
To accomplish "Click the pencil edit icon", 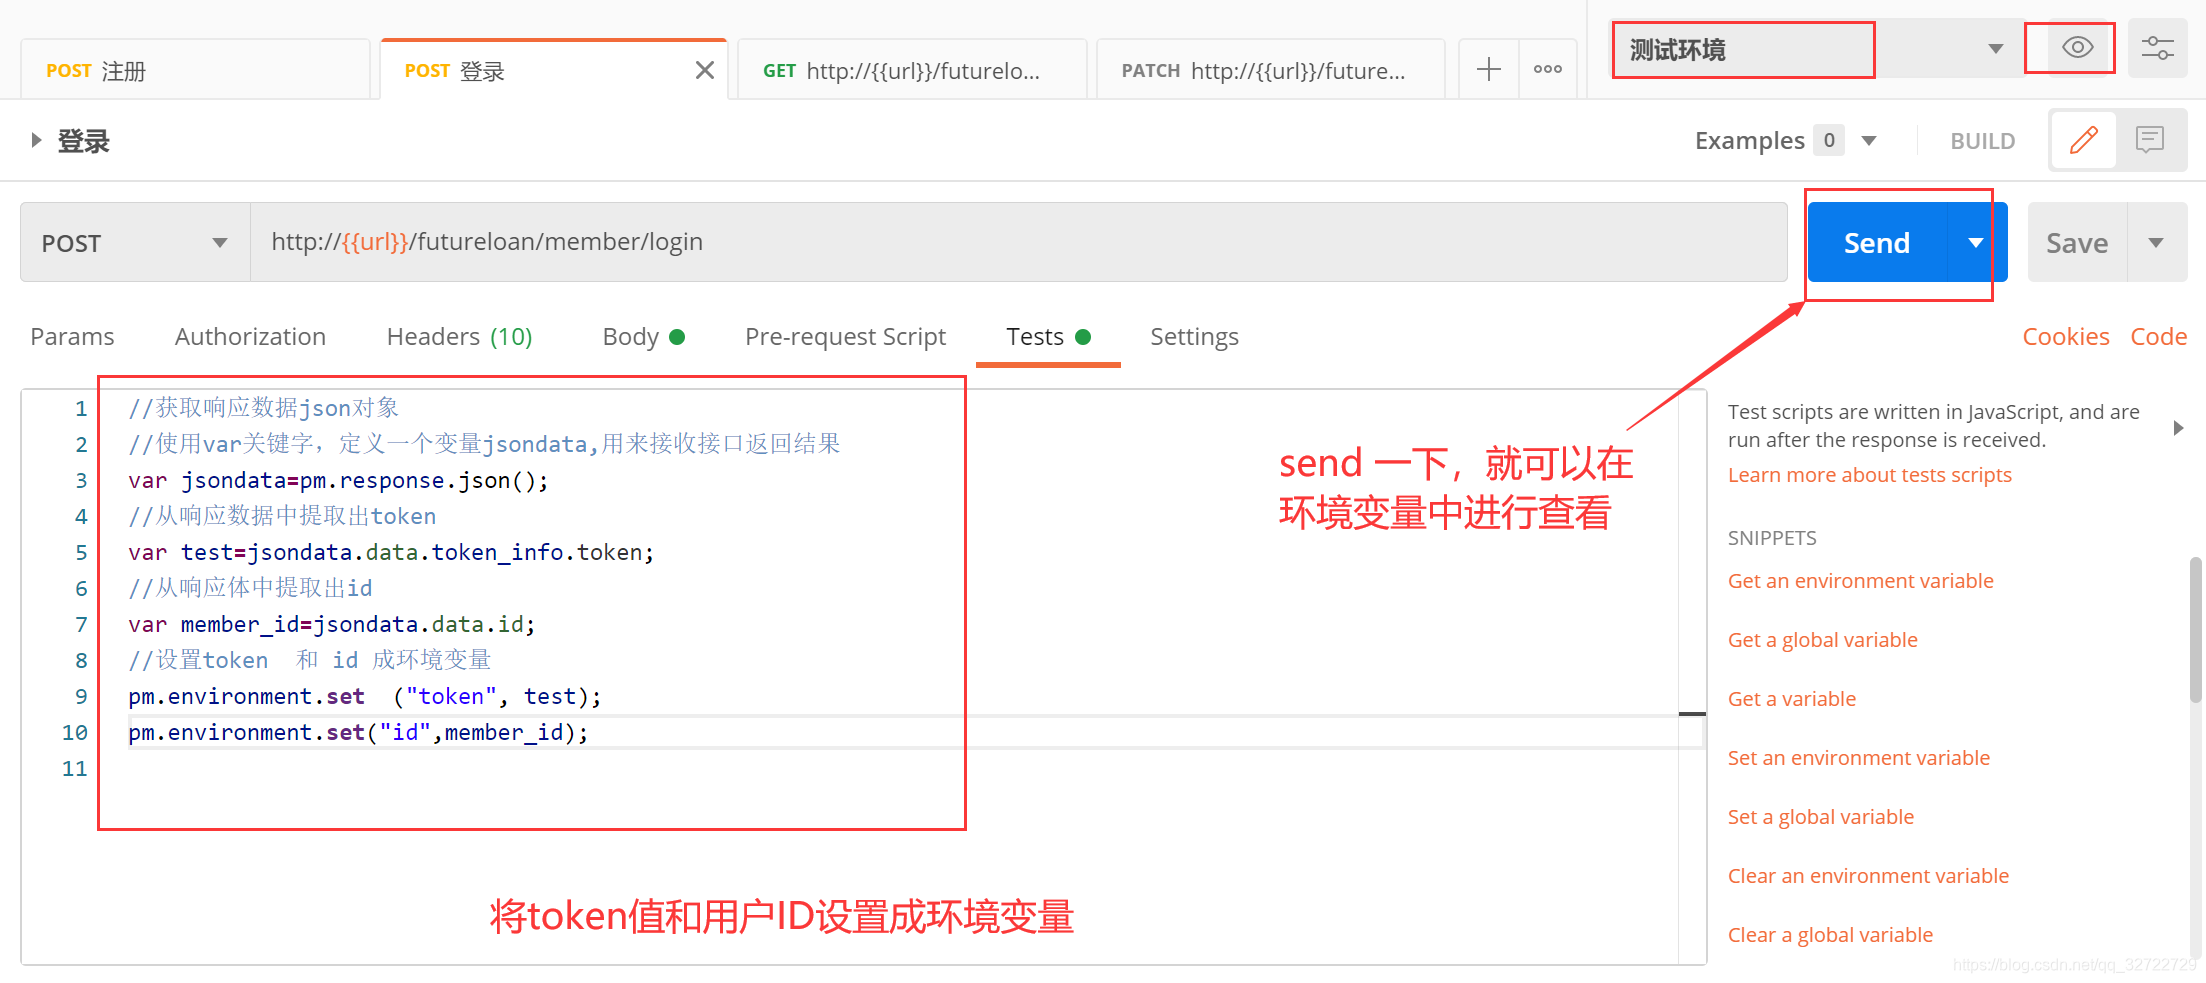I will 2084,140.
